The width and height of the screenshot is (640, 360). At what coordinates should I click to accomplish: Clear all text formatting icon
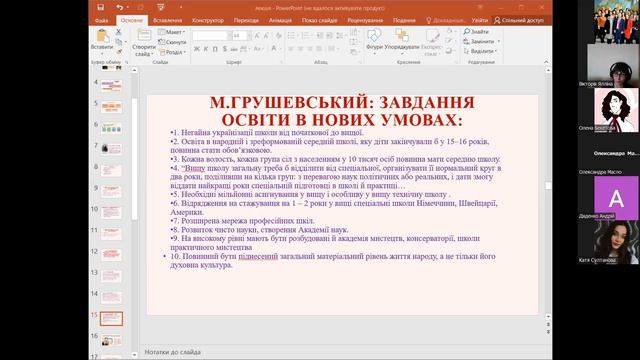click(x=278, y=36)
